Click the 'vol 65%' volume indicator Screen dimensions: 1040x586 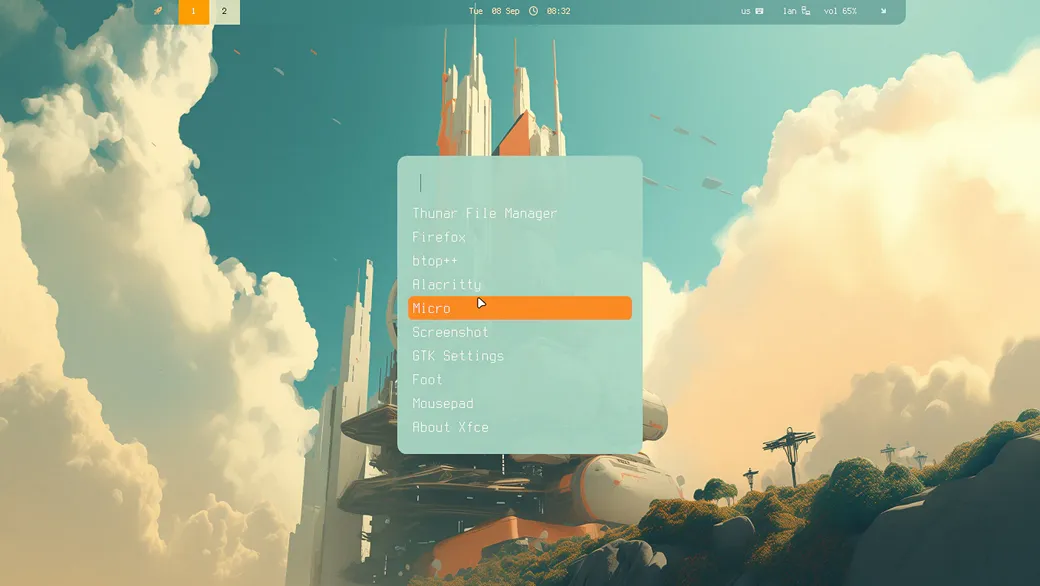tap(840, 11)
